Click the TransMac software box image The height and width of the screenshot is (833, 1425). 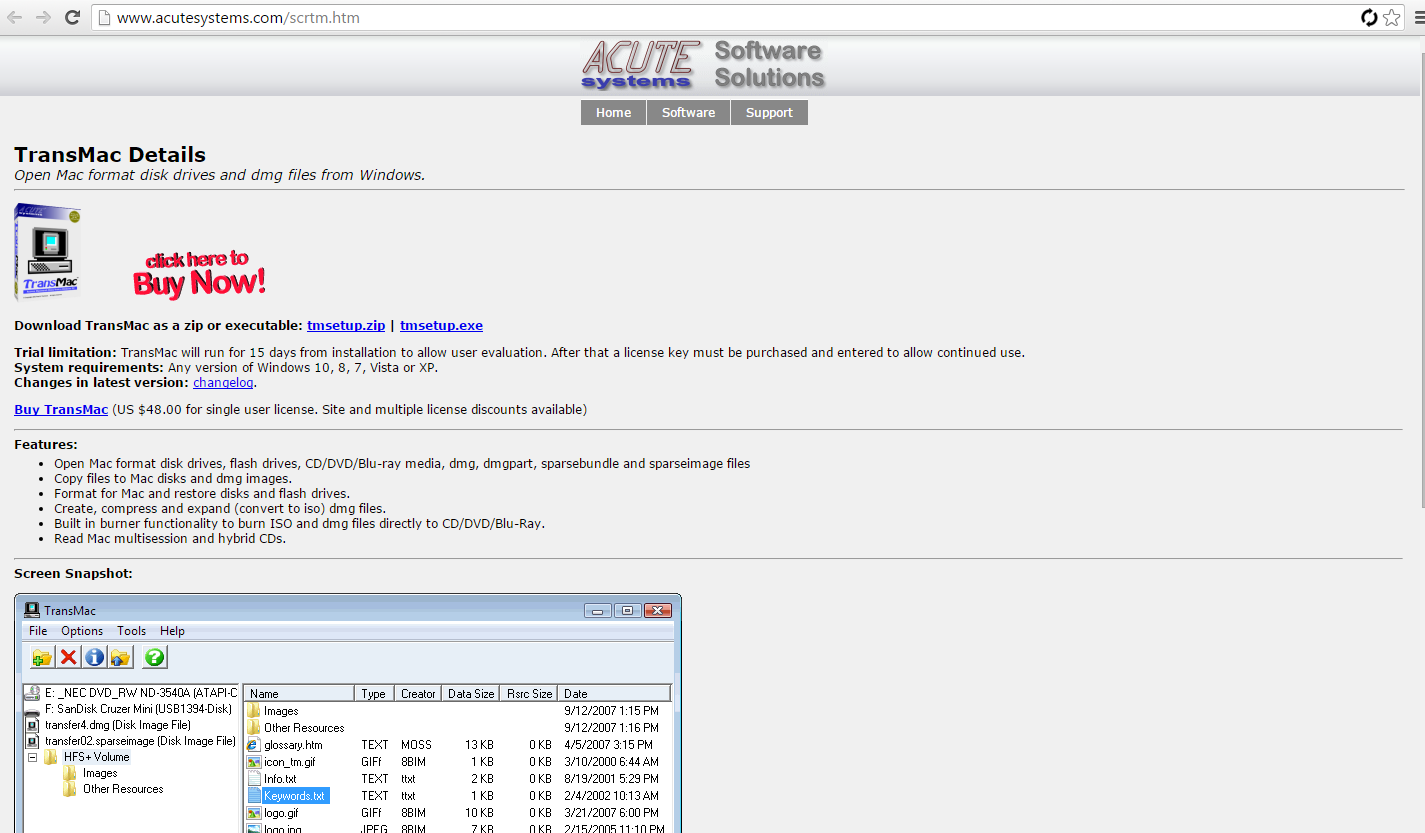(x=47, y=252)
